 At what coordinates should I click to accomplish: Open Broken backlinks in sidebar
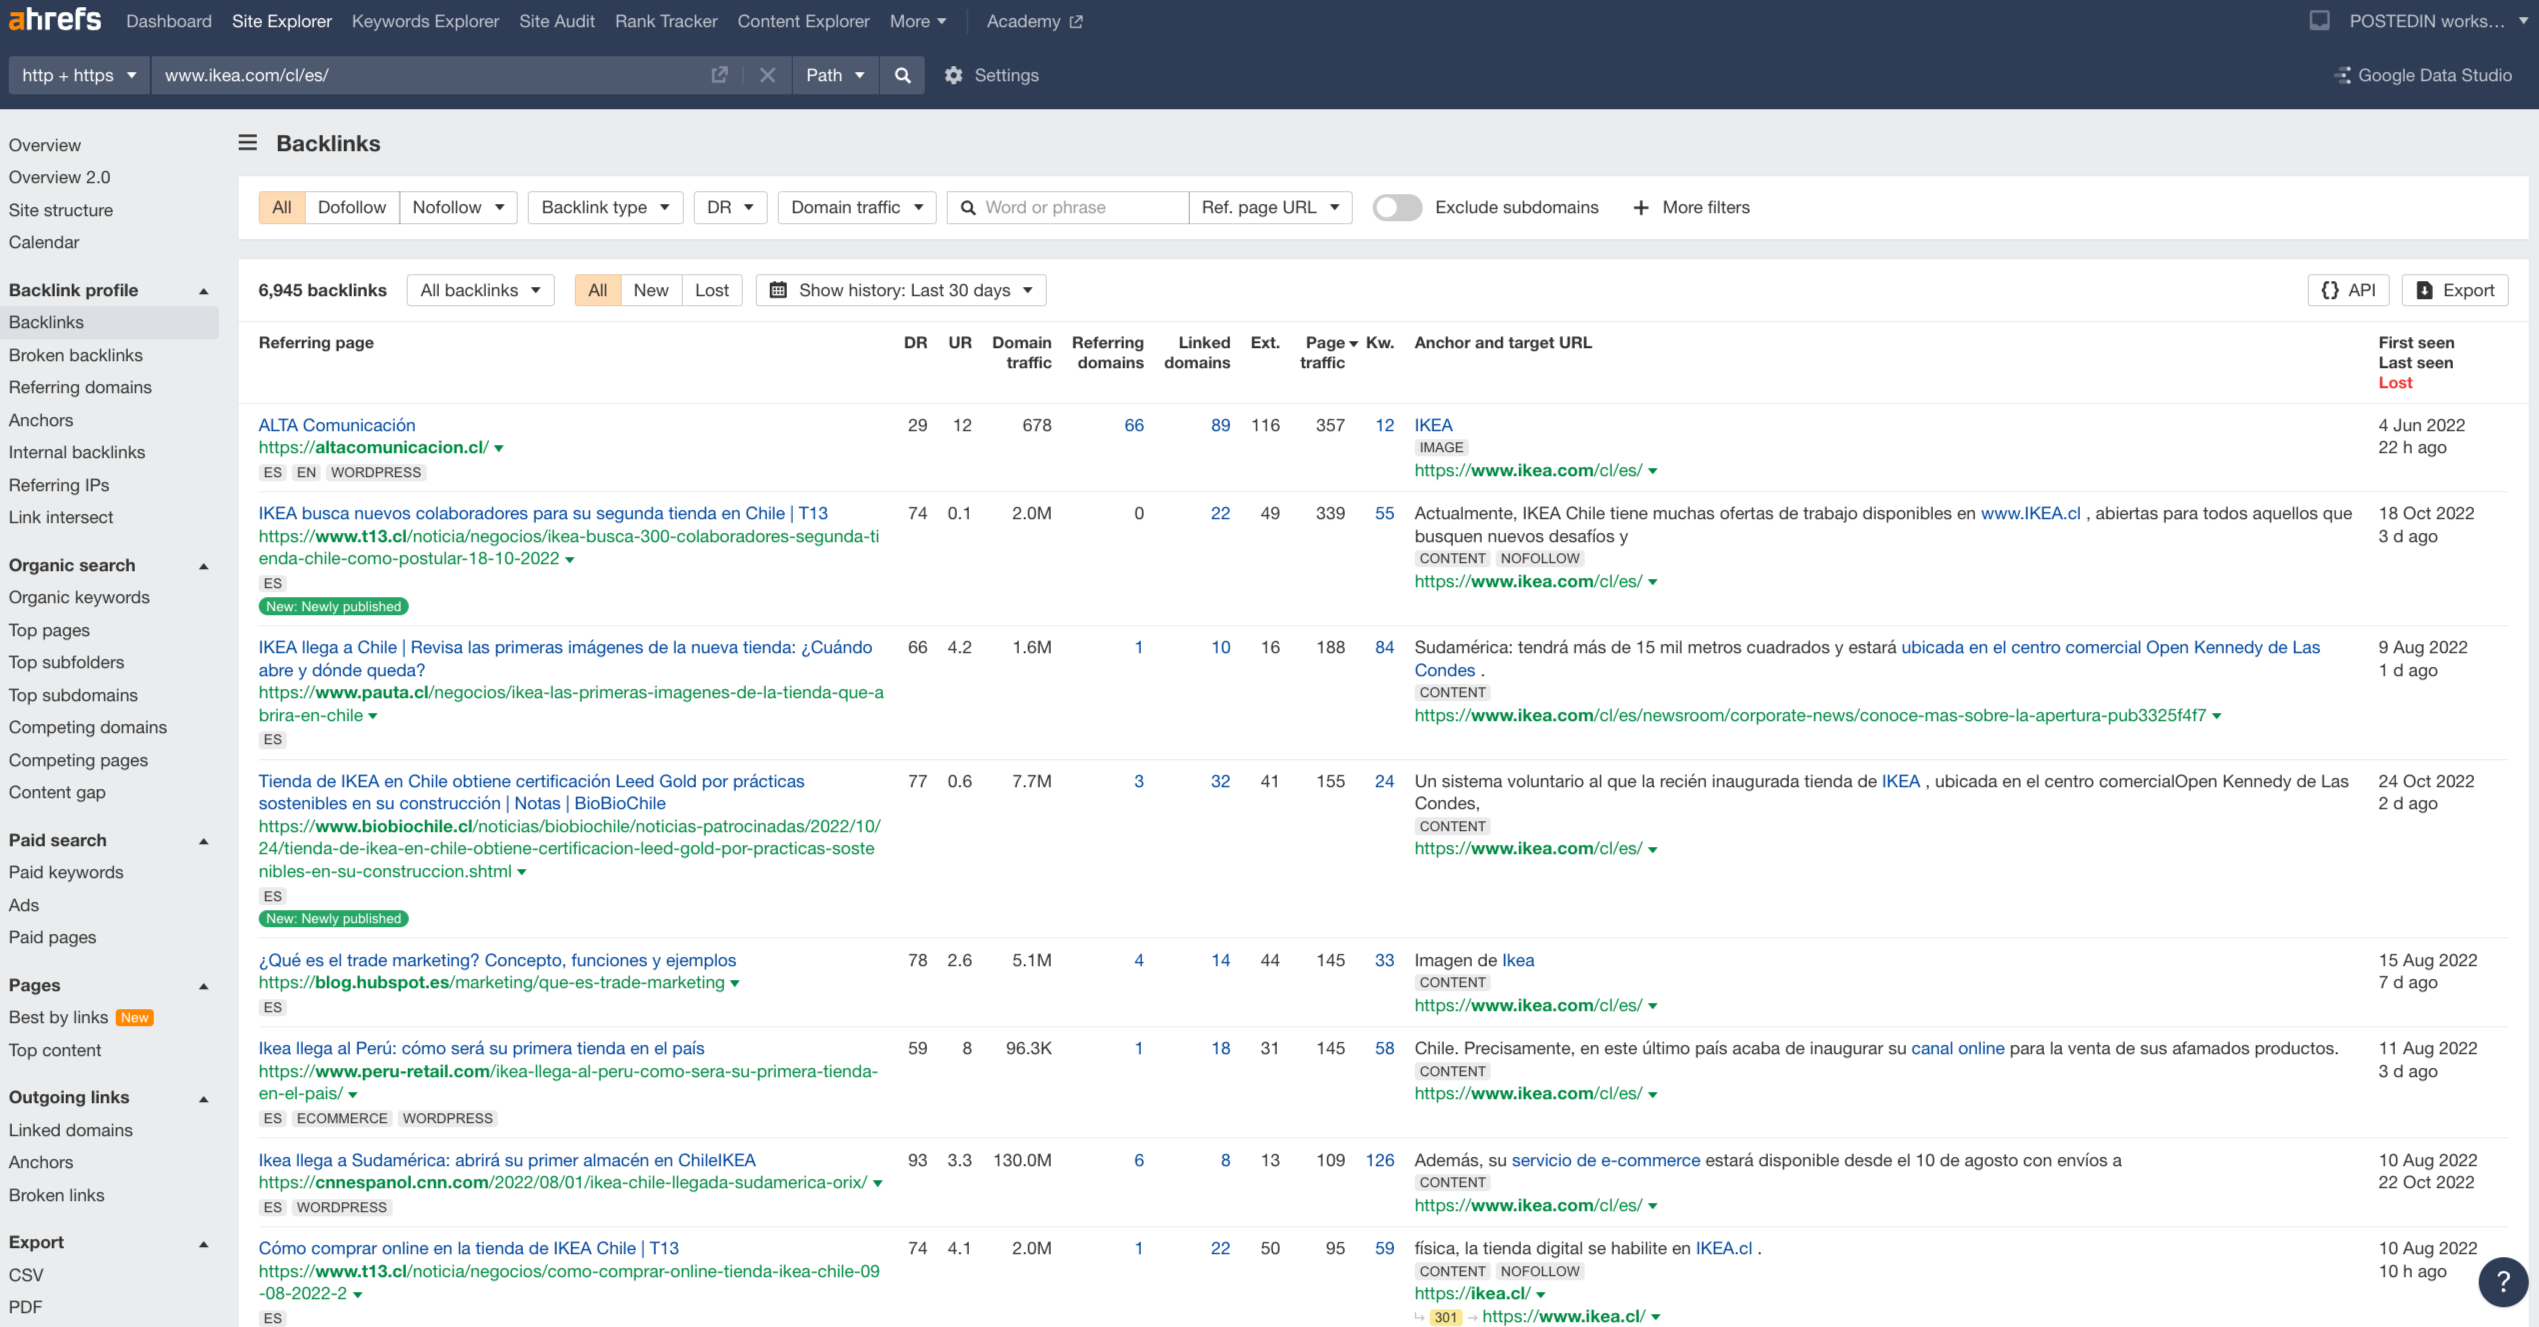[76, 355]
